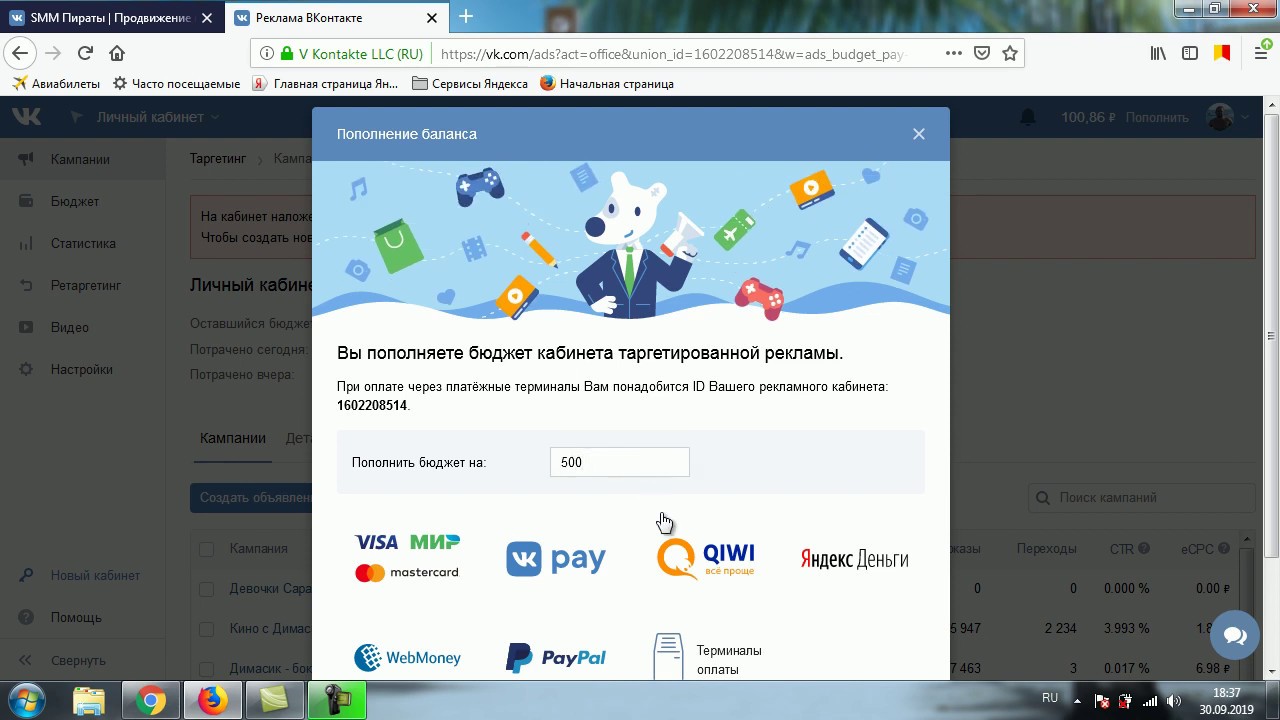Screen dimensions: 1280x720
Task: Switch to Кампании tab
Action: [x=233, y=438]
